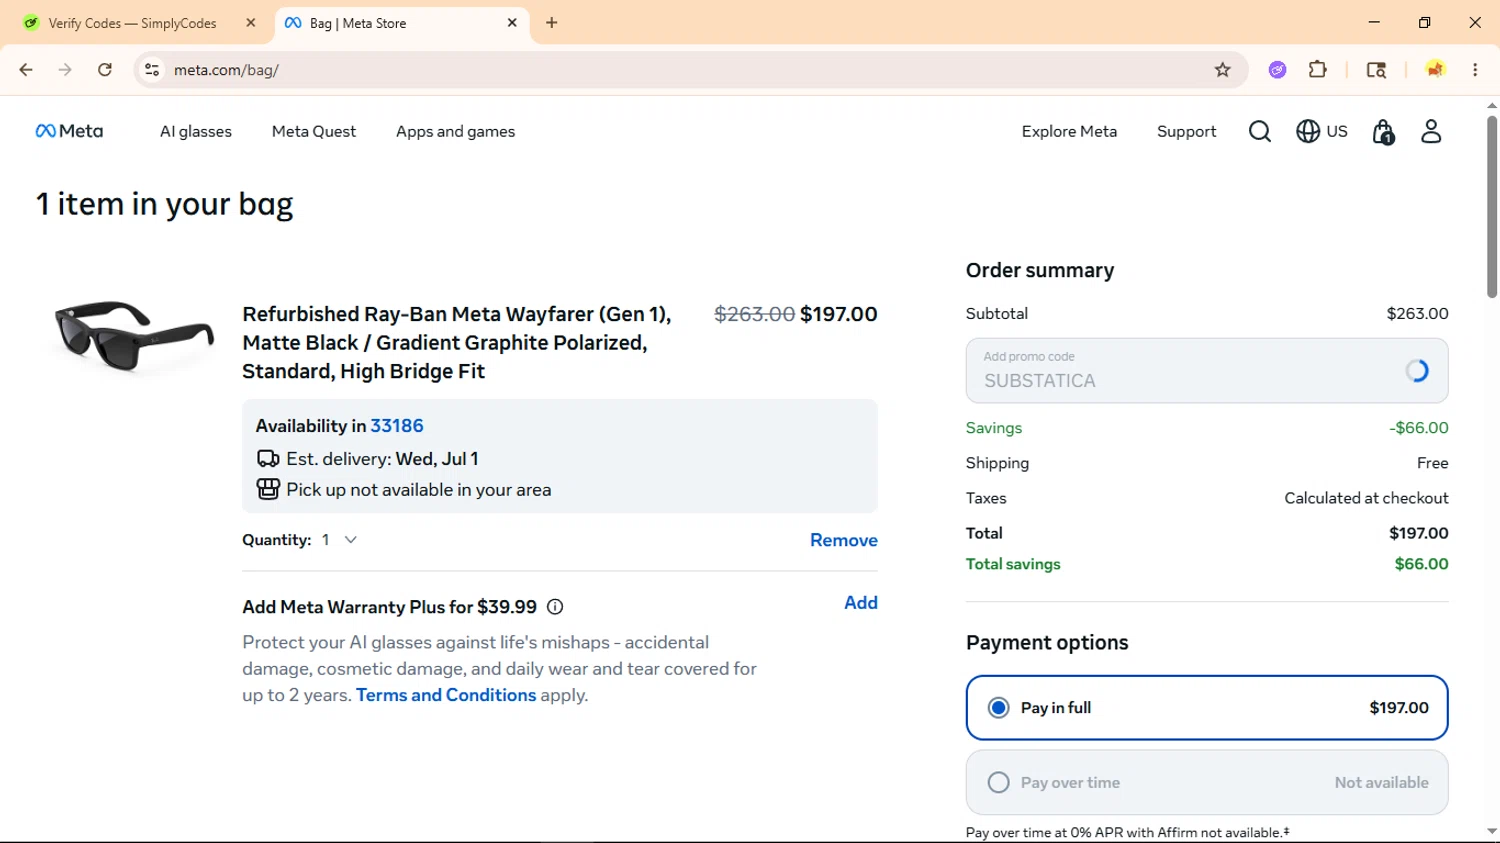1500x843 pixels.
Task: Click the delivery truck icon
Action: 268,459
